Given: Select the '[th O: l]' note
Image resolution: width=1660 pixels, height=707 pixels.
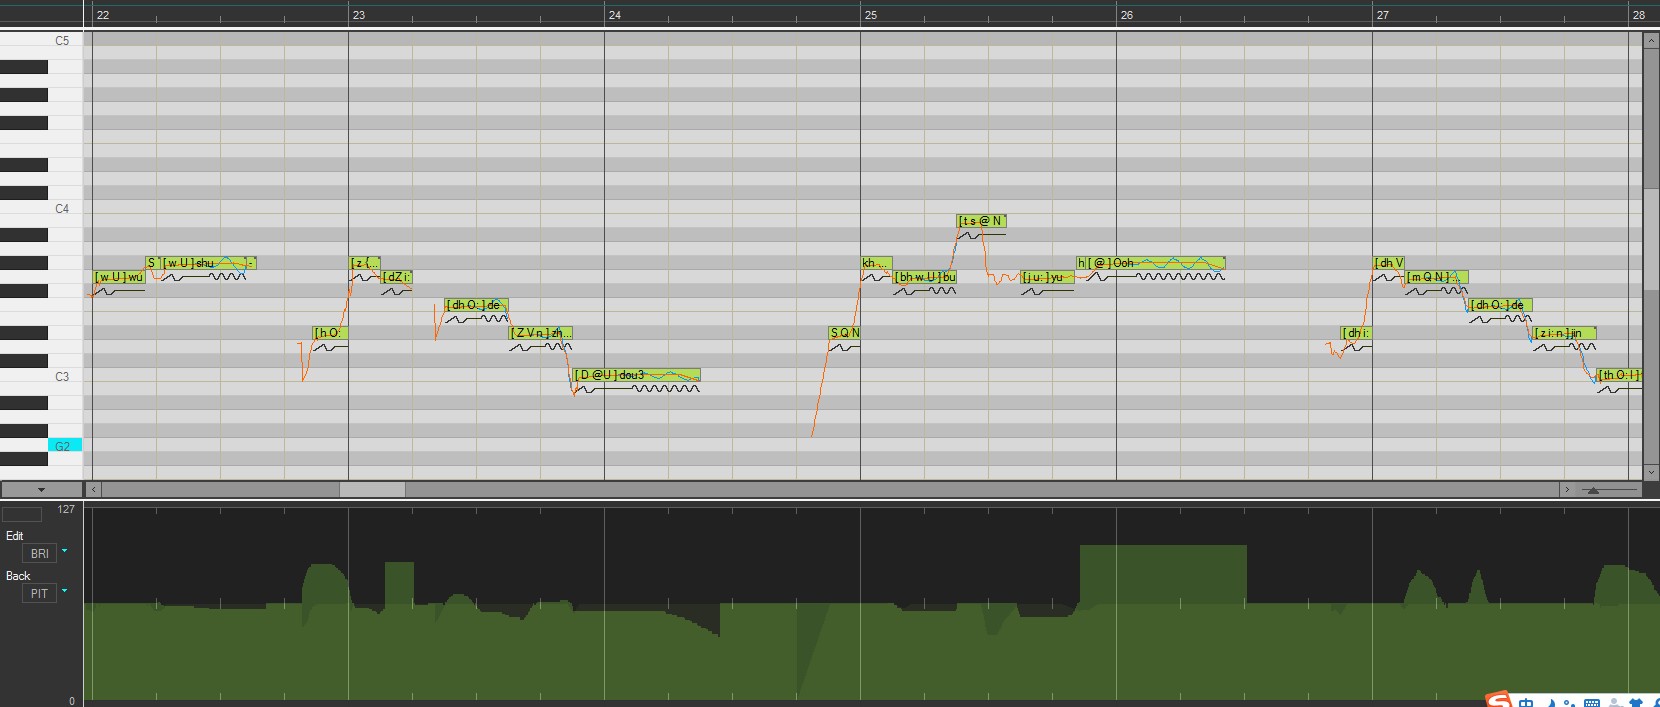Looking at the screenshot, I should [1620, 375].
